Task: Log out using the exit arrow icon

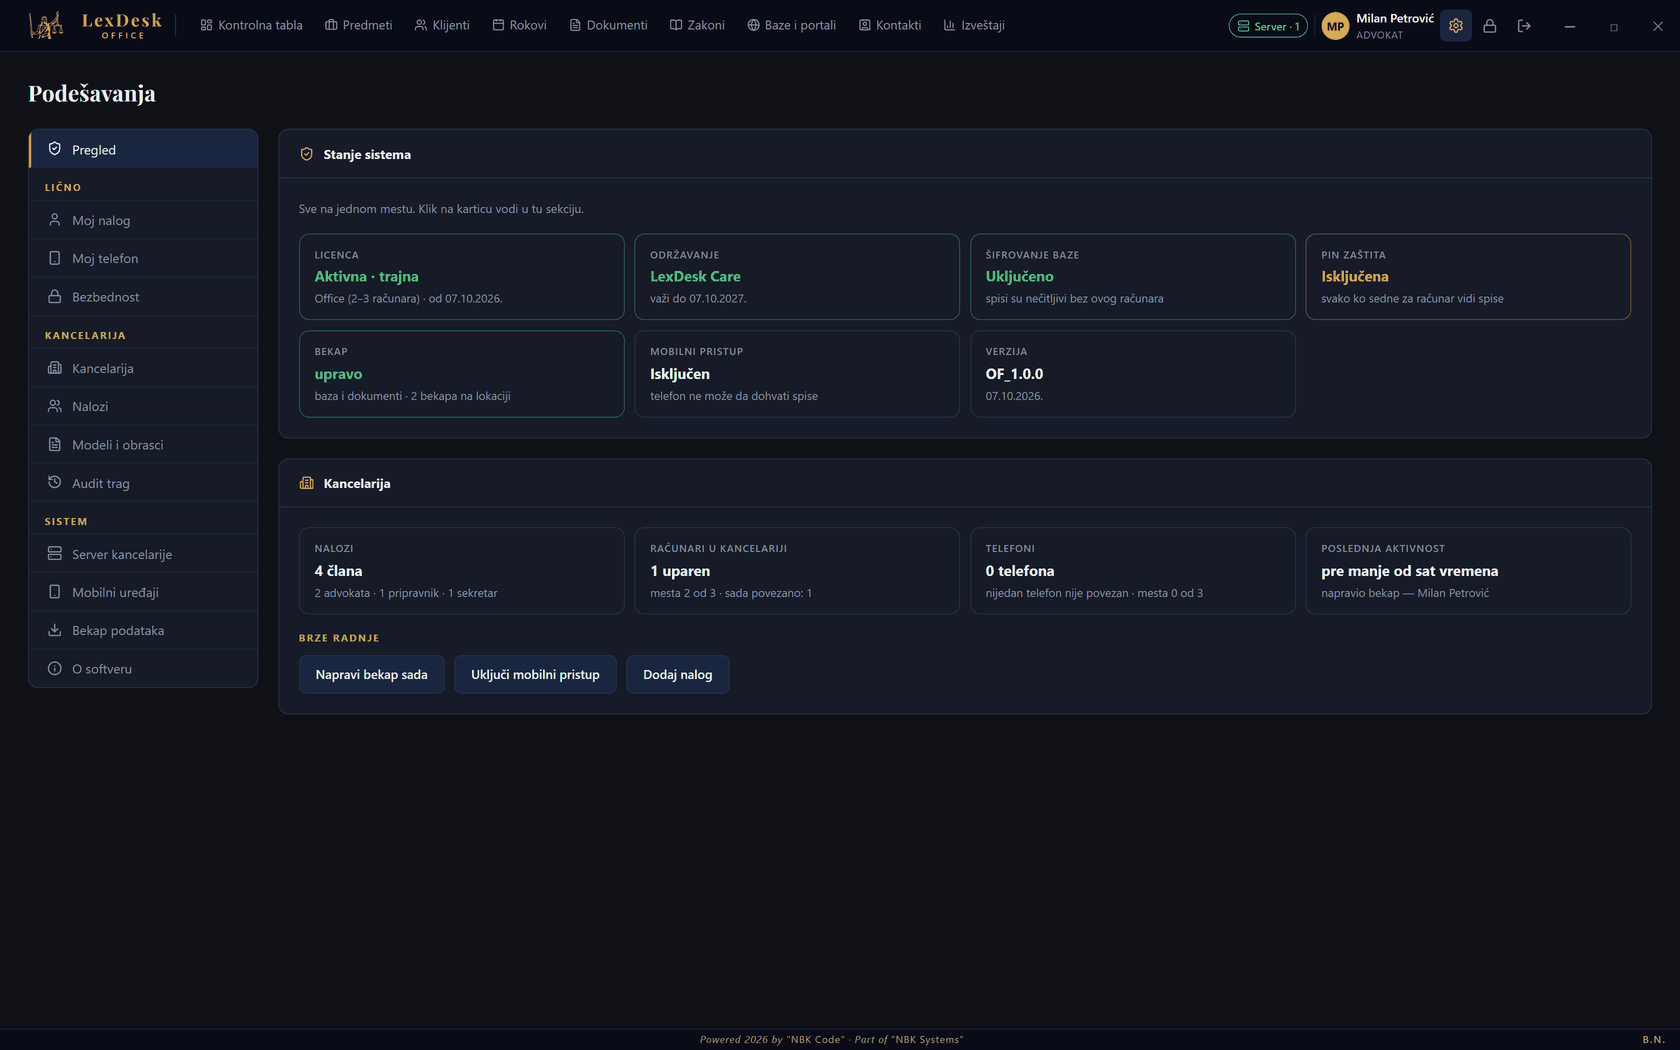Action: [1524, 26]
